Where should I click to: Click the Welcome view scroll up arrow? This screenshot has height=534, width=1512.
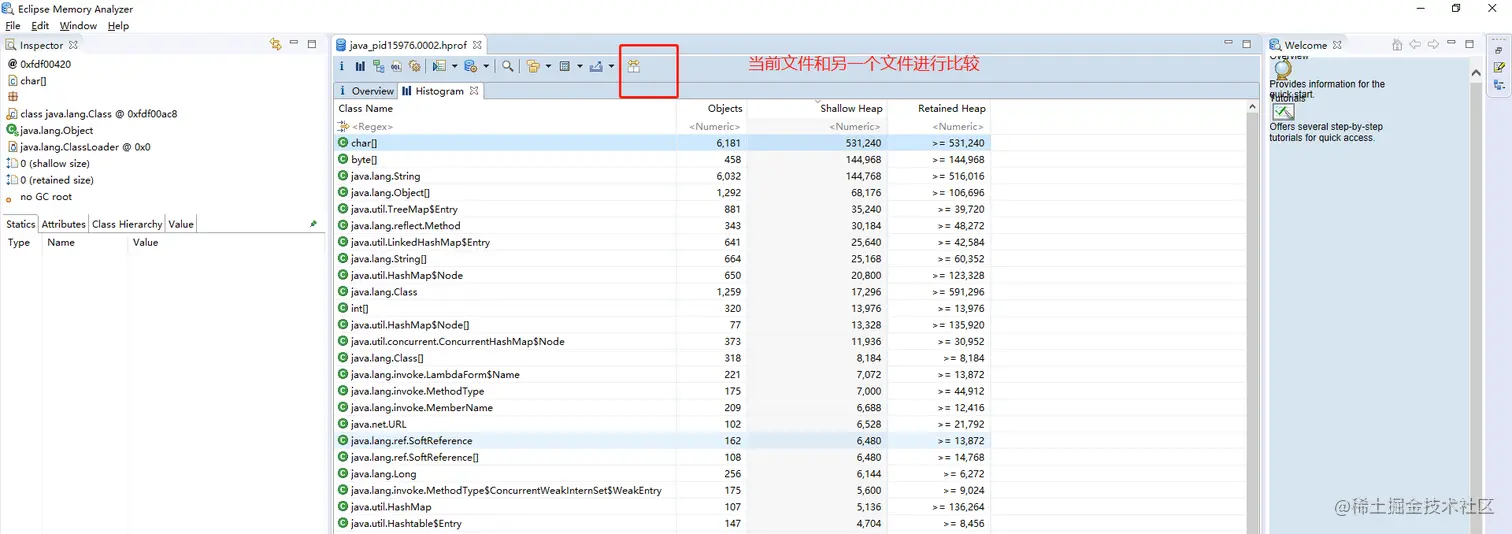pos(1476,73)
